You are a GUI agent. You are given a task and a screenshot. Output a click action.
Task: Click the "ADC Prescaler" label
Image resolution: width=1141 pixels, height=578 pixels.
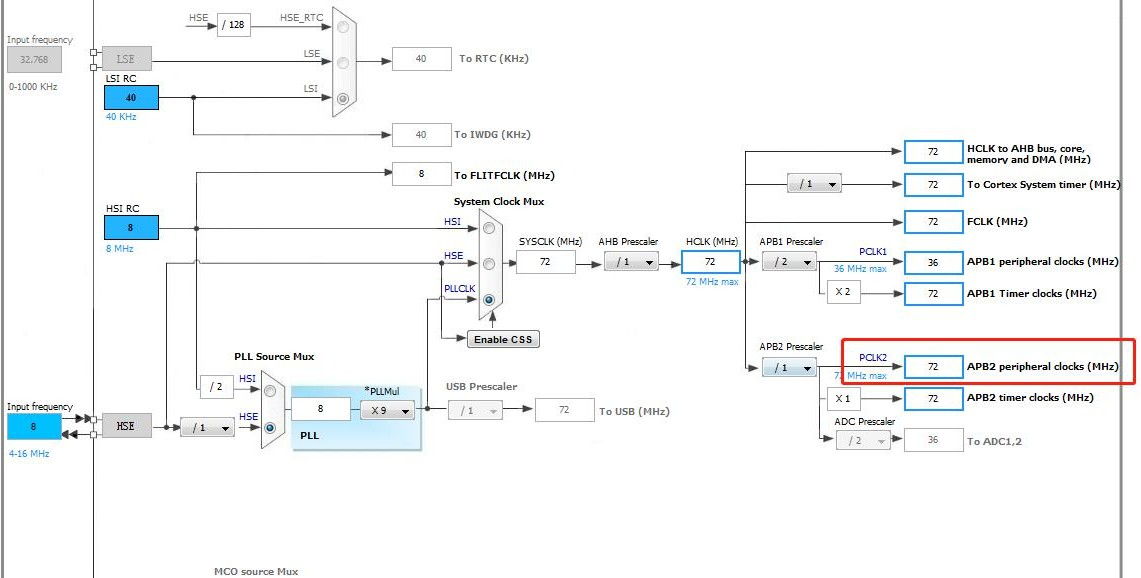click(864, 421)
